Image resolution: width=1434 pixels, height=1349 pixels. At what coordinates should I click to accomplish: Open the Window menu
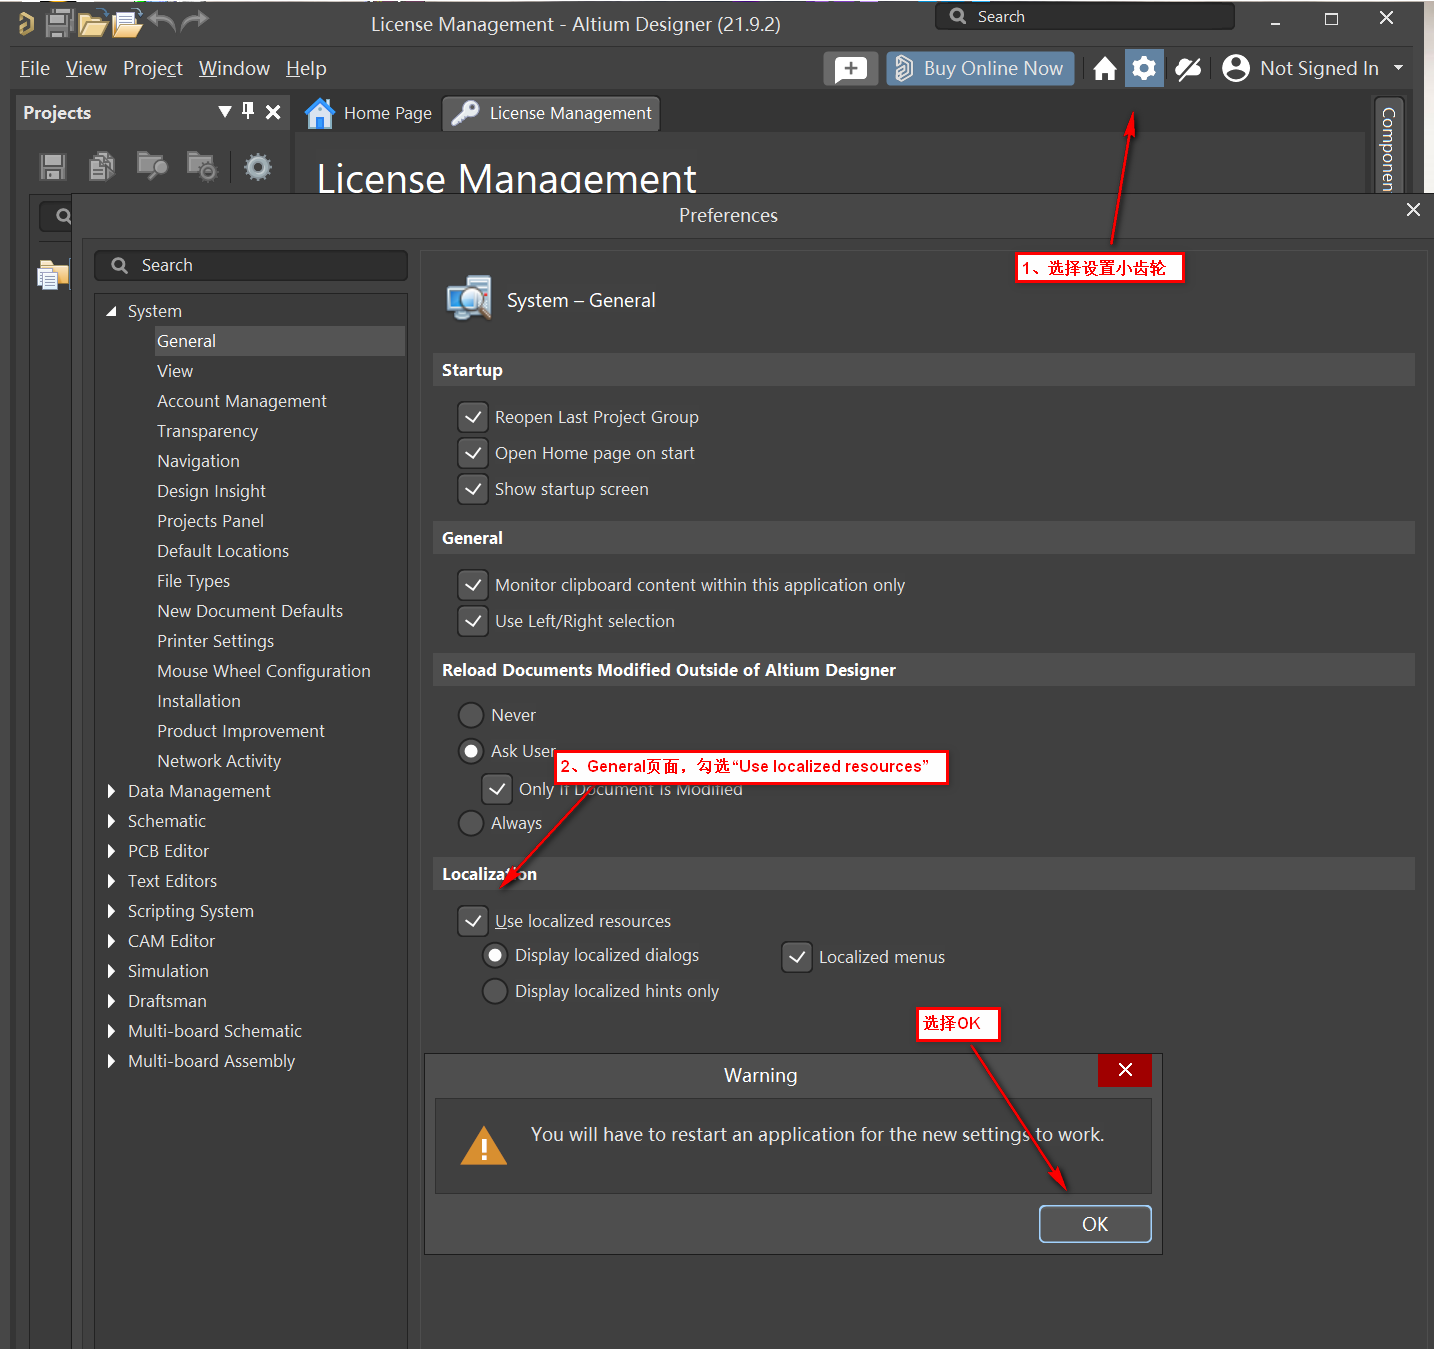pyautogui.click(x=234, y=68)
